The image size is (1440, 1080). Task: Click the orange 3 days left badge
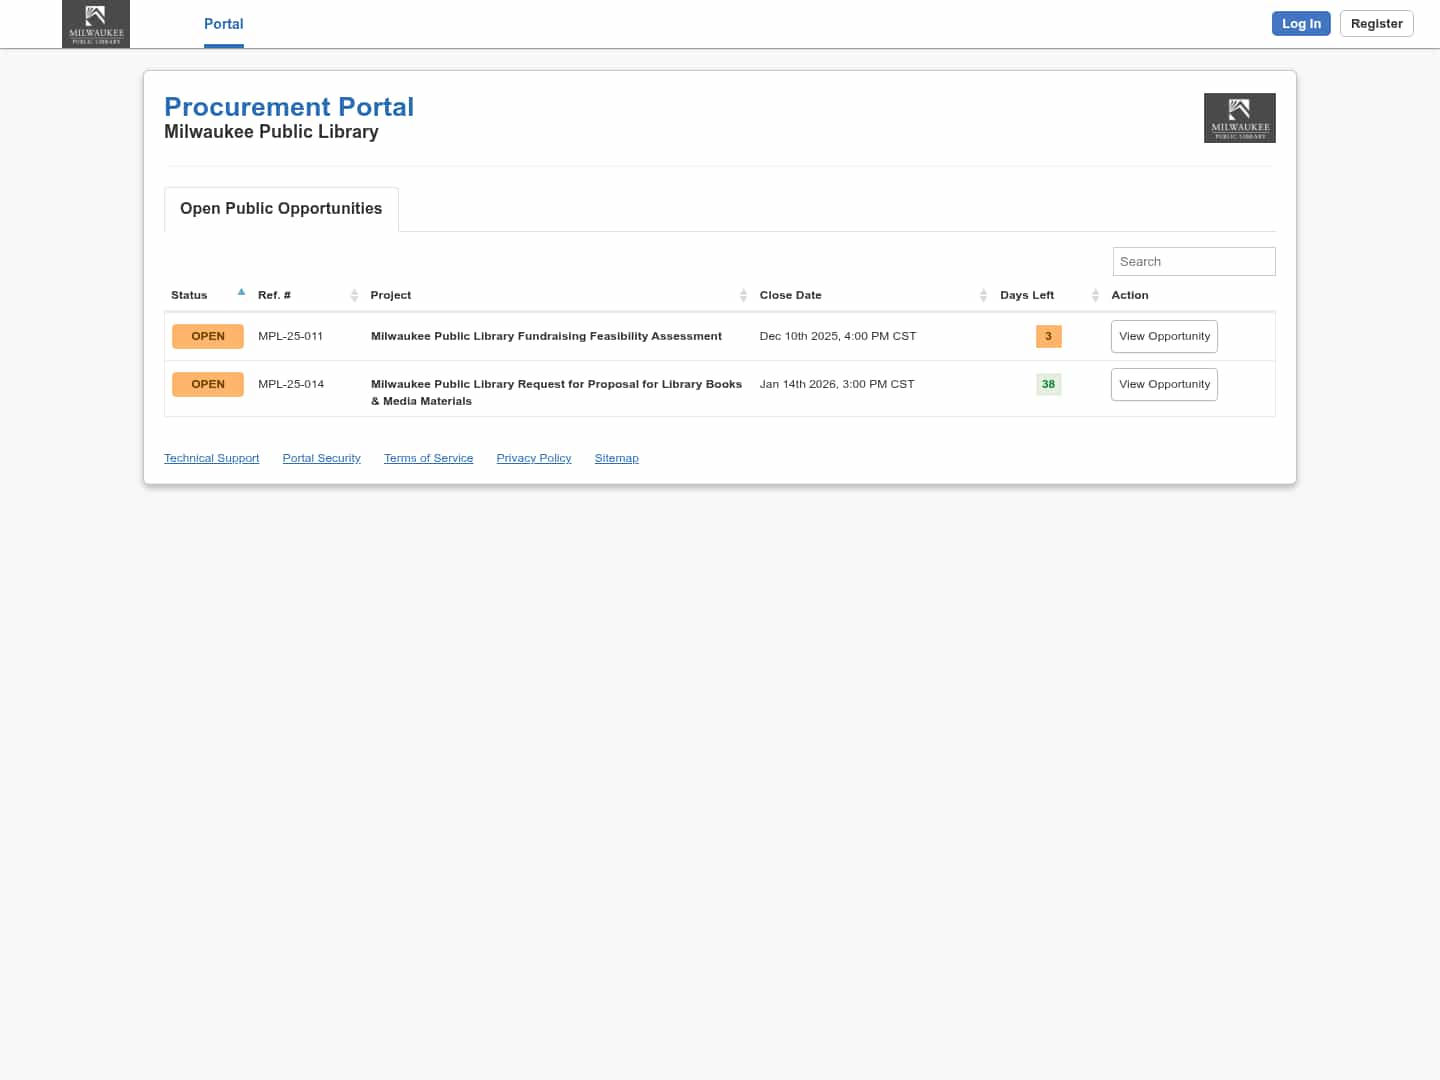pyautogui.click(x=1048, y=337)
